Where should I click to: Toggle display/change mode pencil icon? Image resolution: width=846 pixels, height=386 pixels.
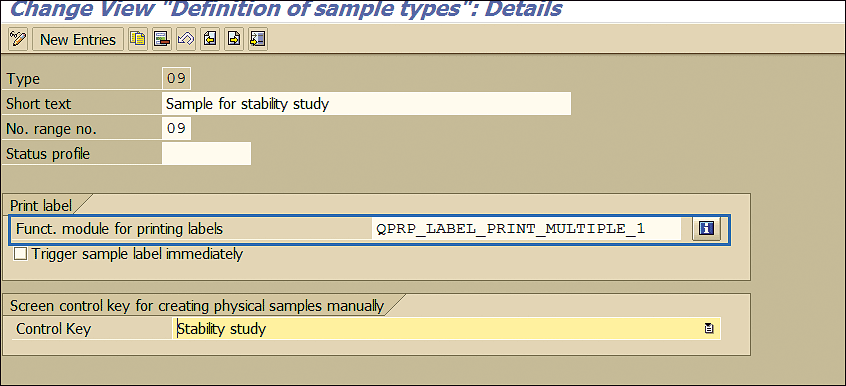click(18, 39)
